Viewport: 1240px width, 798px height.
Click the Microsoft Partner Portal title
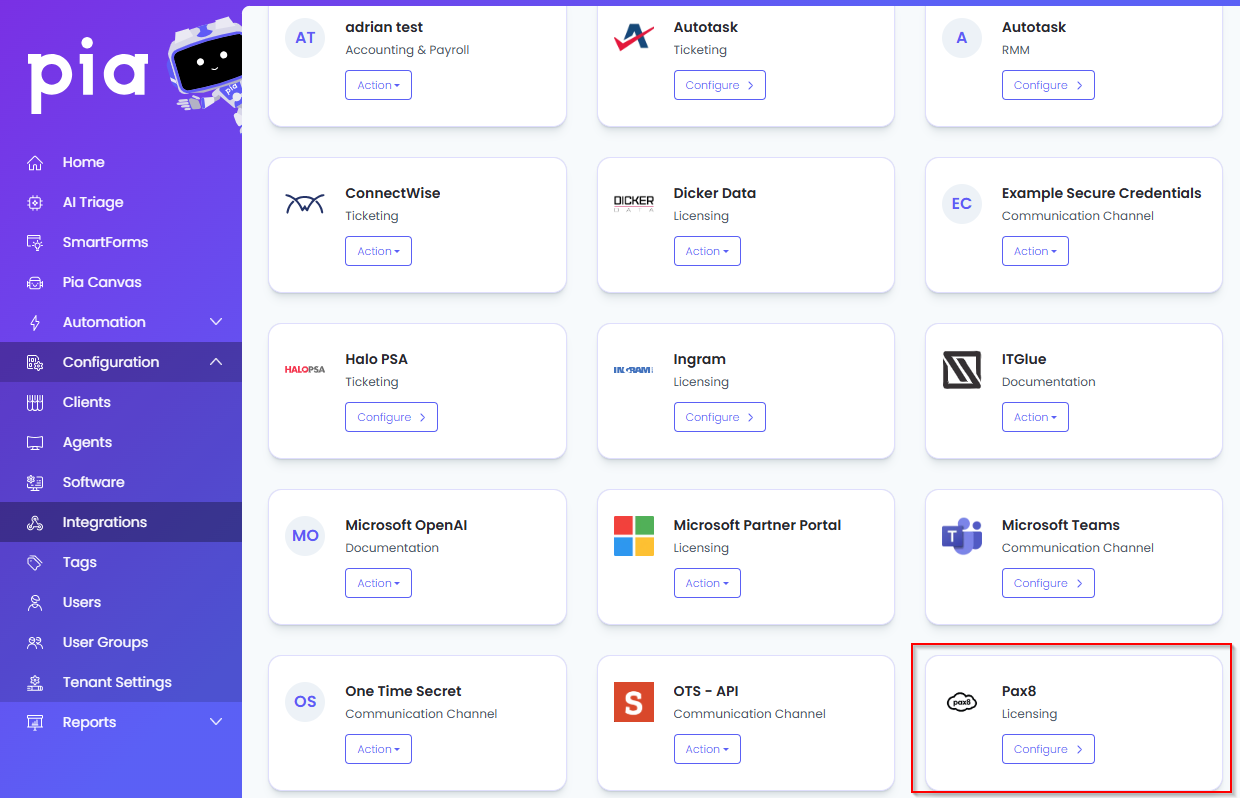757,525
